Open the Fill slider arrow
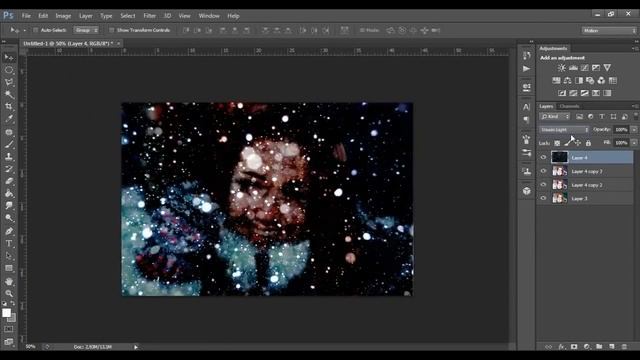 633,143
